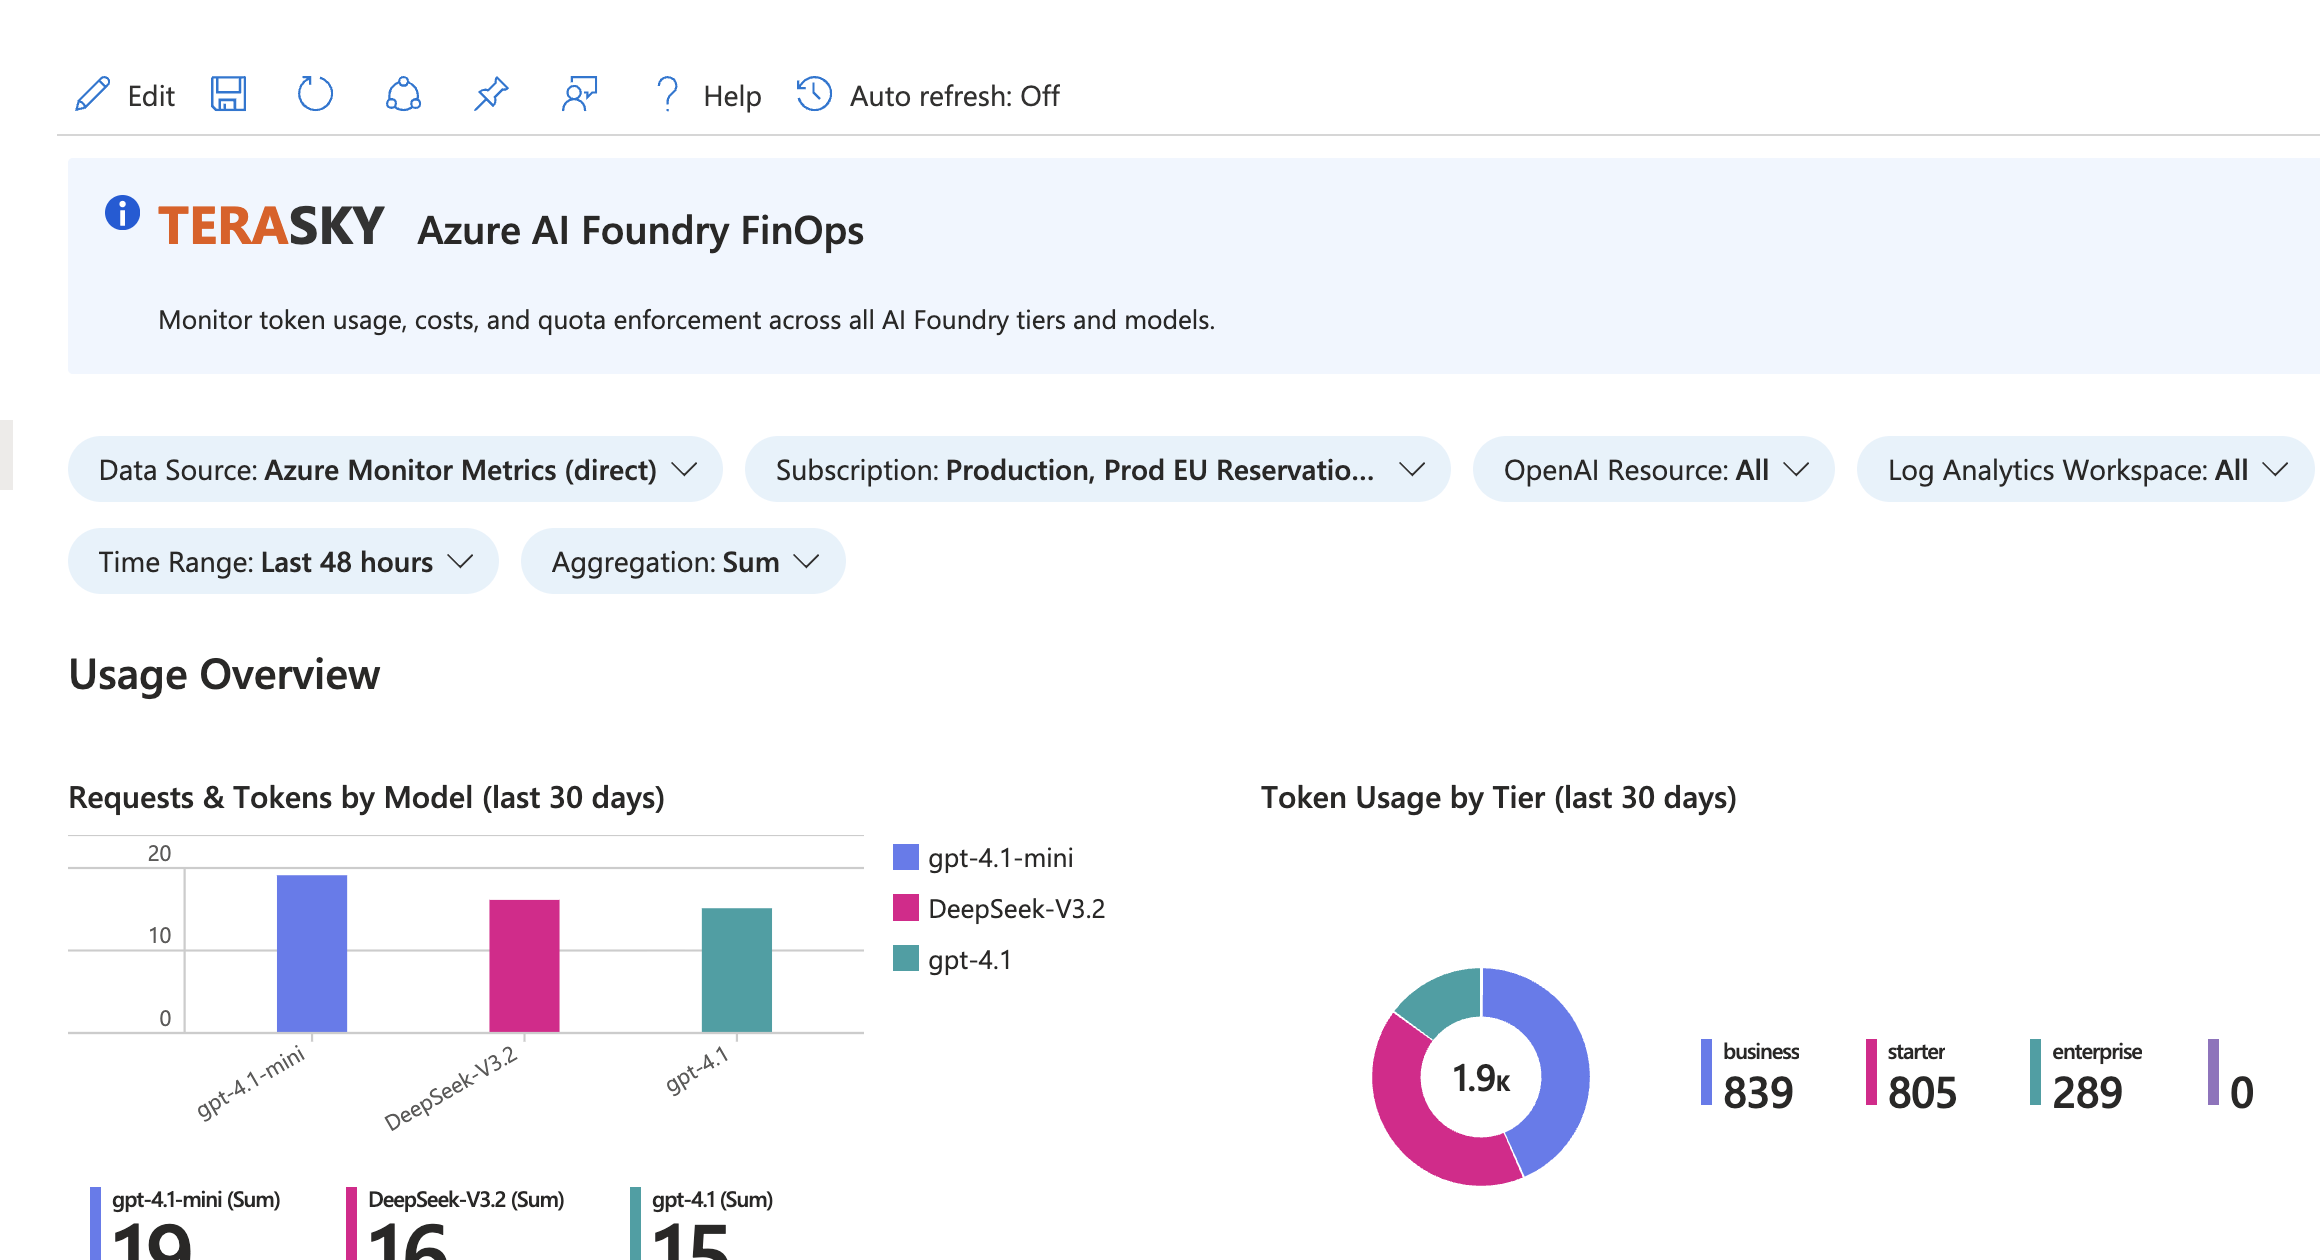Click the Help toolbar label
Image resolution: width=2320 pixels, height=1260 pixels.
732,96
